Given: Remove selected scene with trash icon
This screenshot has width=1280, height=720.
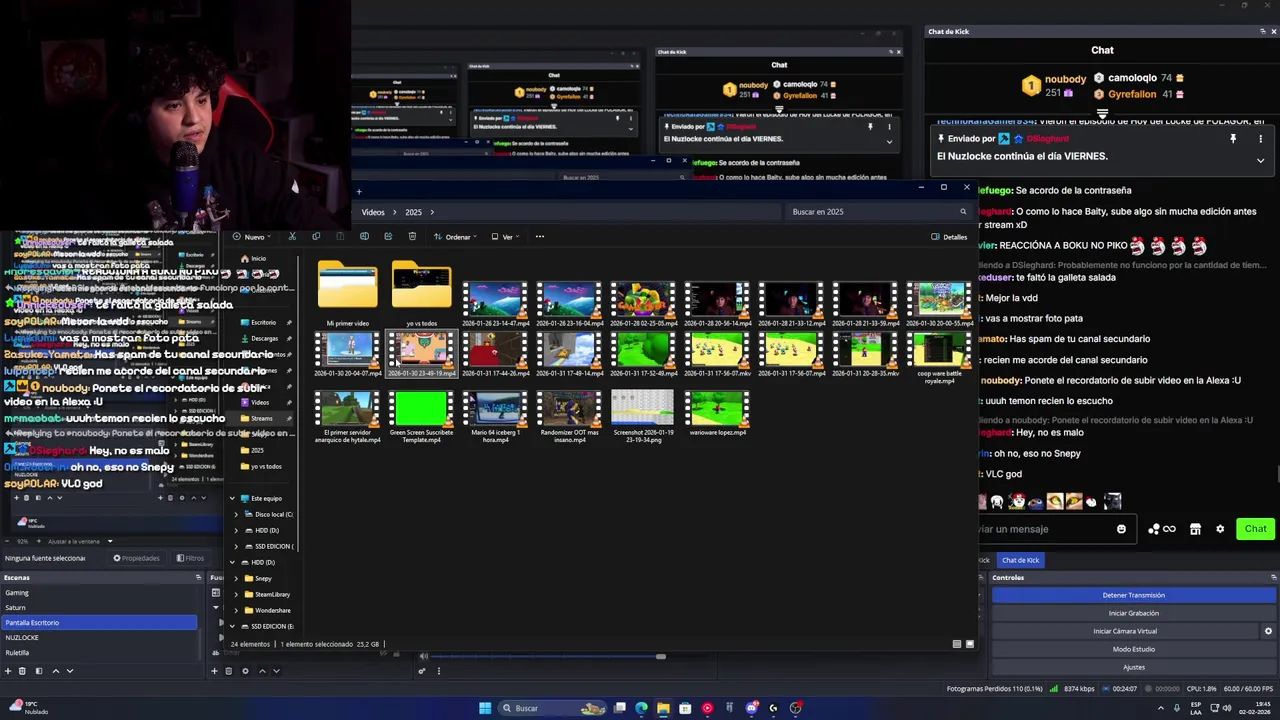Looking at the screenshot, I should (23, 671).
